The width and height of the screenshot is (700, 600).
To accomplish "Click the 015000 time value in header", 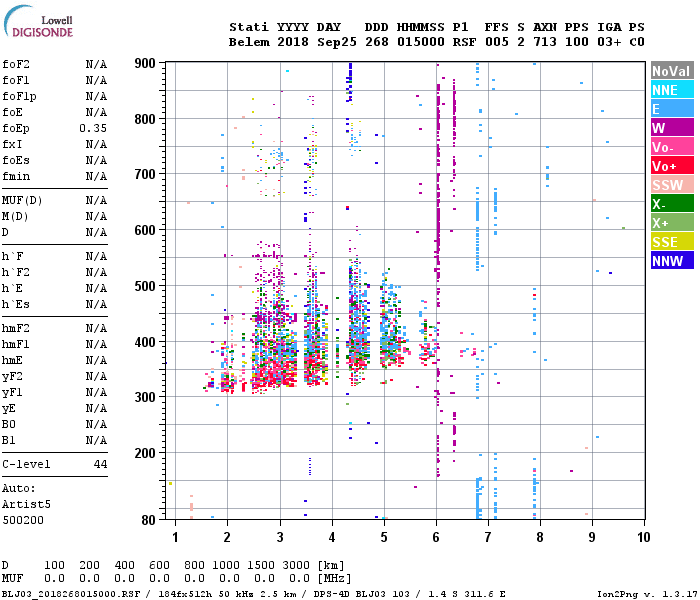I will 421,42.
